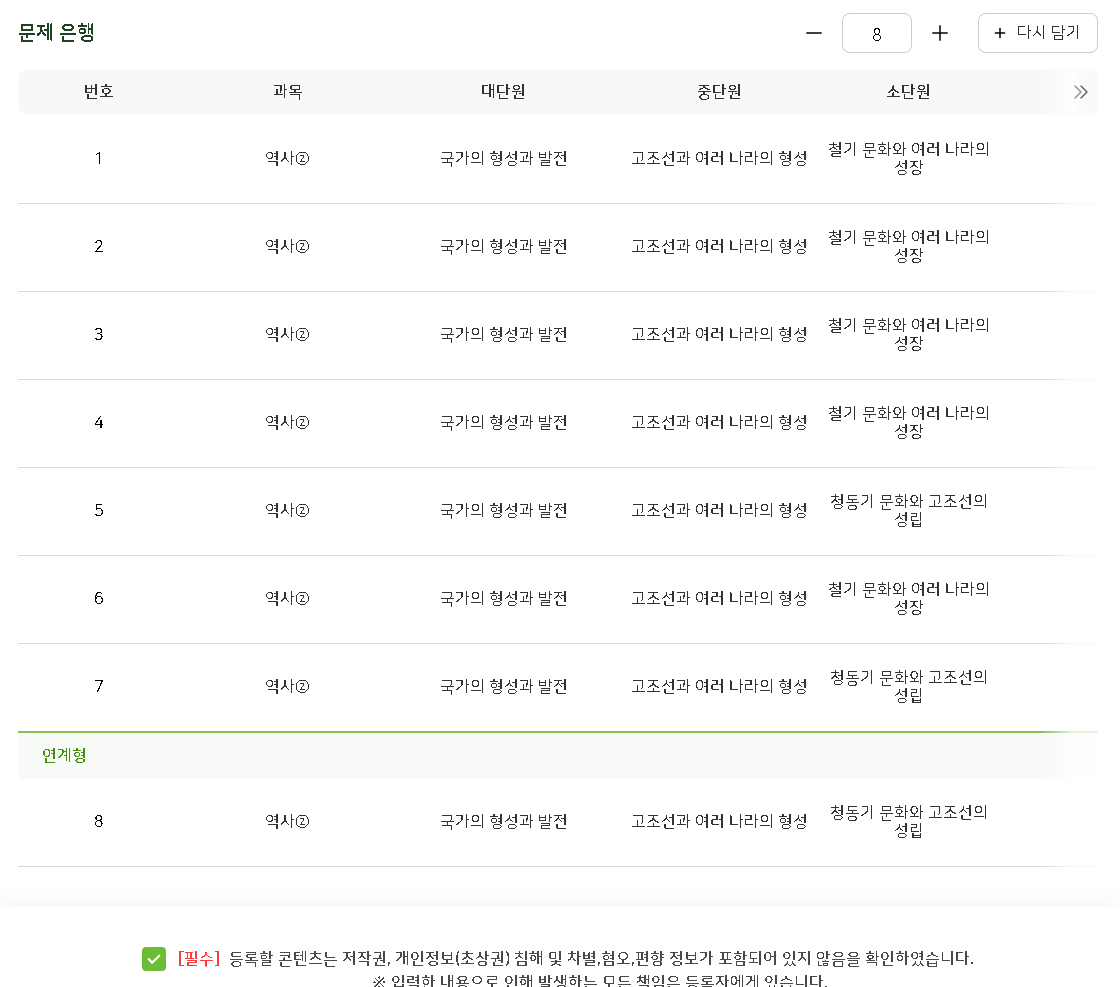Select the 번호 column header
This screenshot has width=1120, height=987.
pos(99,91)
